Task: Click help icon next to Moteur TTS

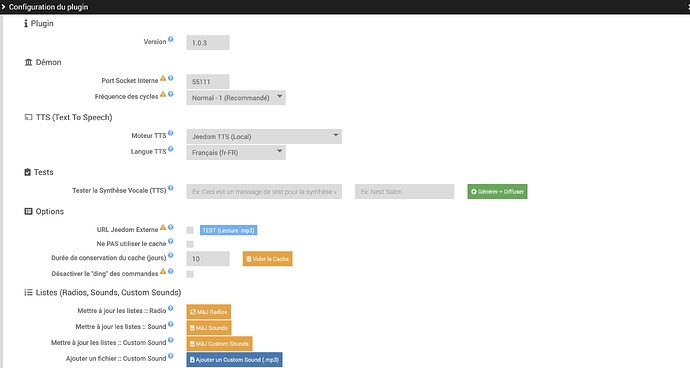Action: click(171, 133)
